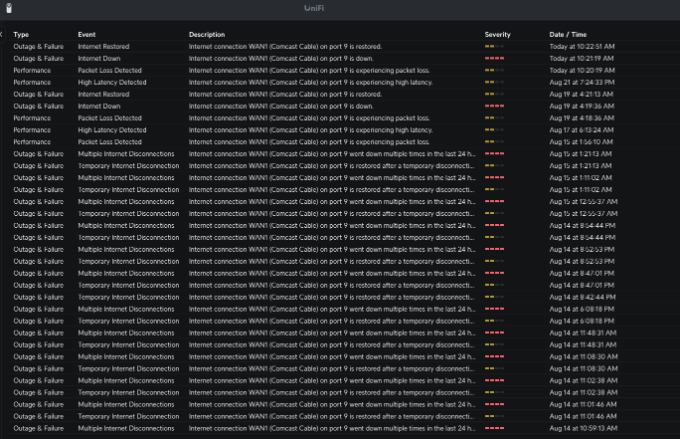Click Outage & Failure type on today's 10:22:51 AM row
Viewport: 680px width, 439px height.
pyautogui.click(x=39, y=46)
